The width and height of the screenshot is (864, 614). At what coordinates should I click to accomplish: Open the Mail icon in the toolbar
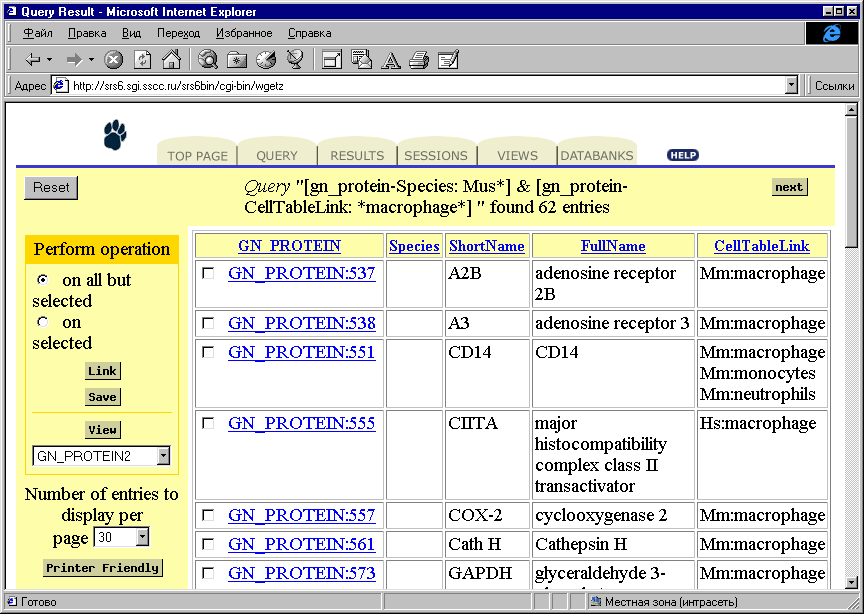(x=362, y=59)
